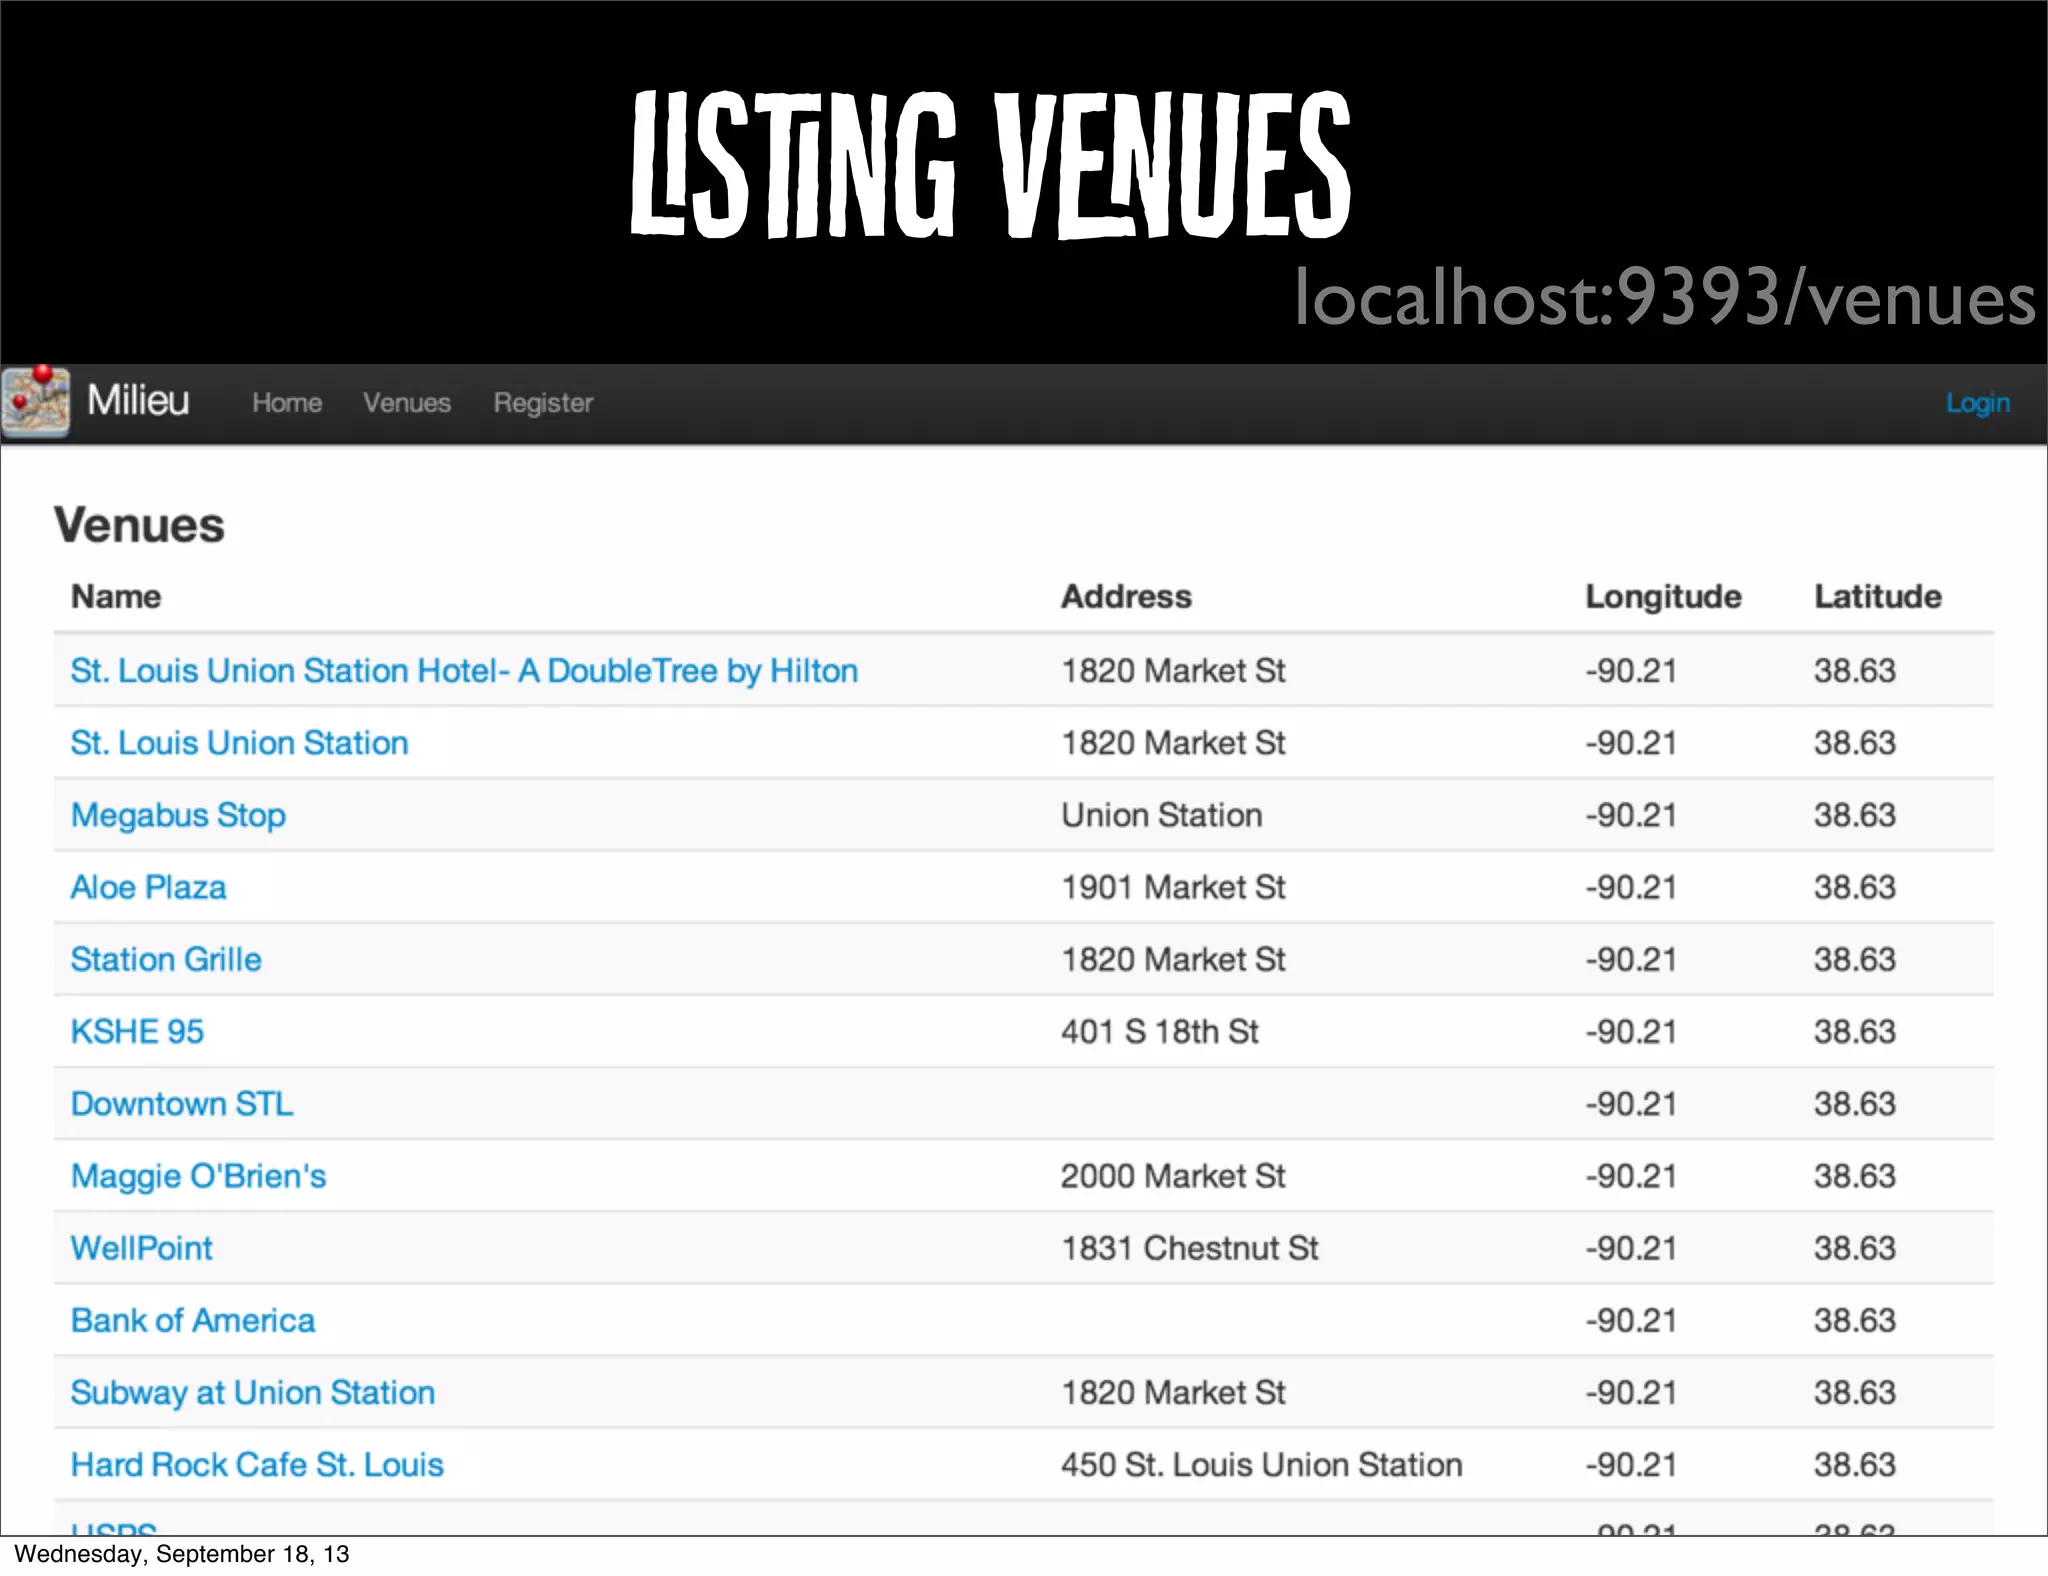Screen dimensions: 2048x1576
Task: Open the Milieu brand link
Action: [138, 401]
